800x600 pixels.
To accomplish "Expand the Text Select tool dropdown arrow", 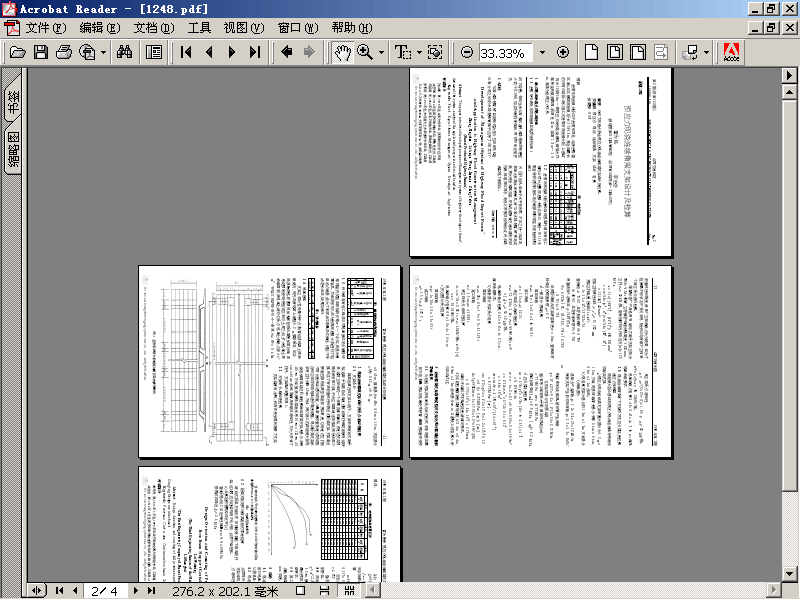I will point(419,52).
